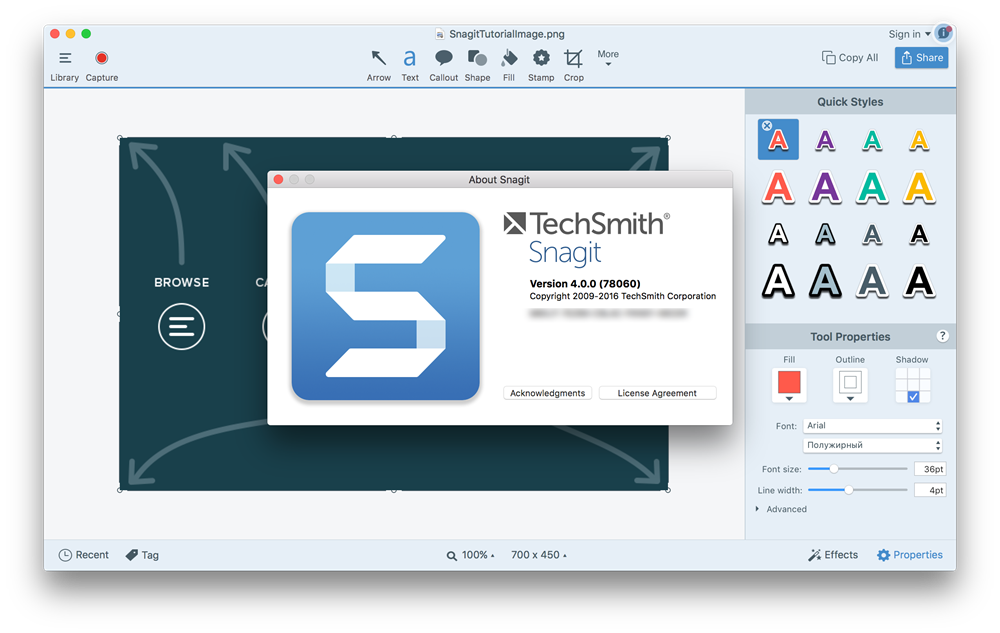Choose the small teal A quick style
The height and width of the screenshot is (633, 1000).
(872, 140)
